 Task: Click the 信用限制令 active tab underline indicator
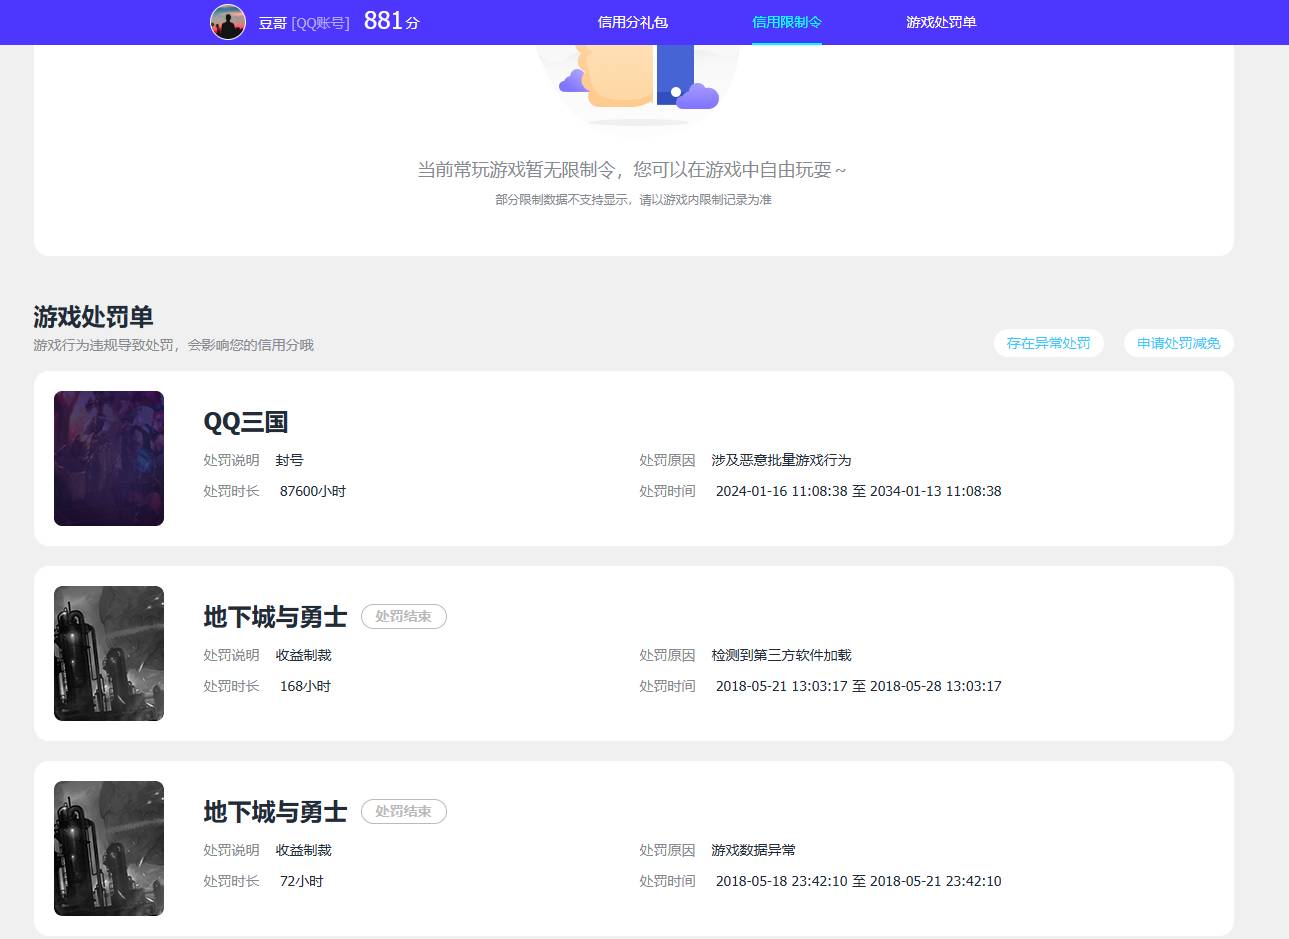click(786, 44)
